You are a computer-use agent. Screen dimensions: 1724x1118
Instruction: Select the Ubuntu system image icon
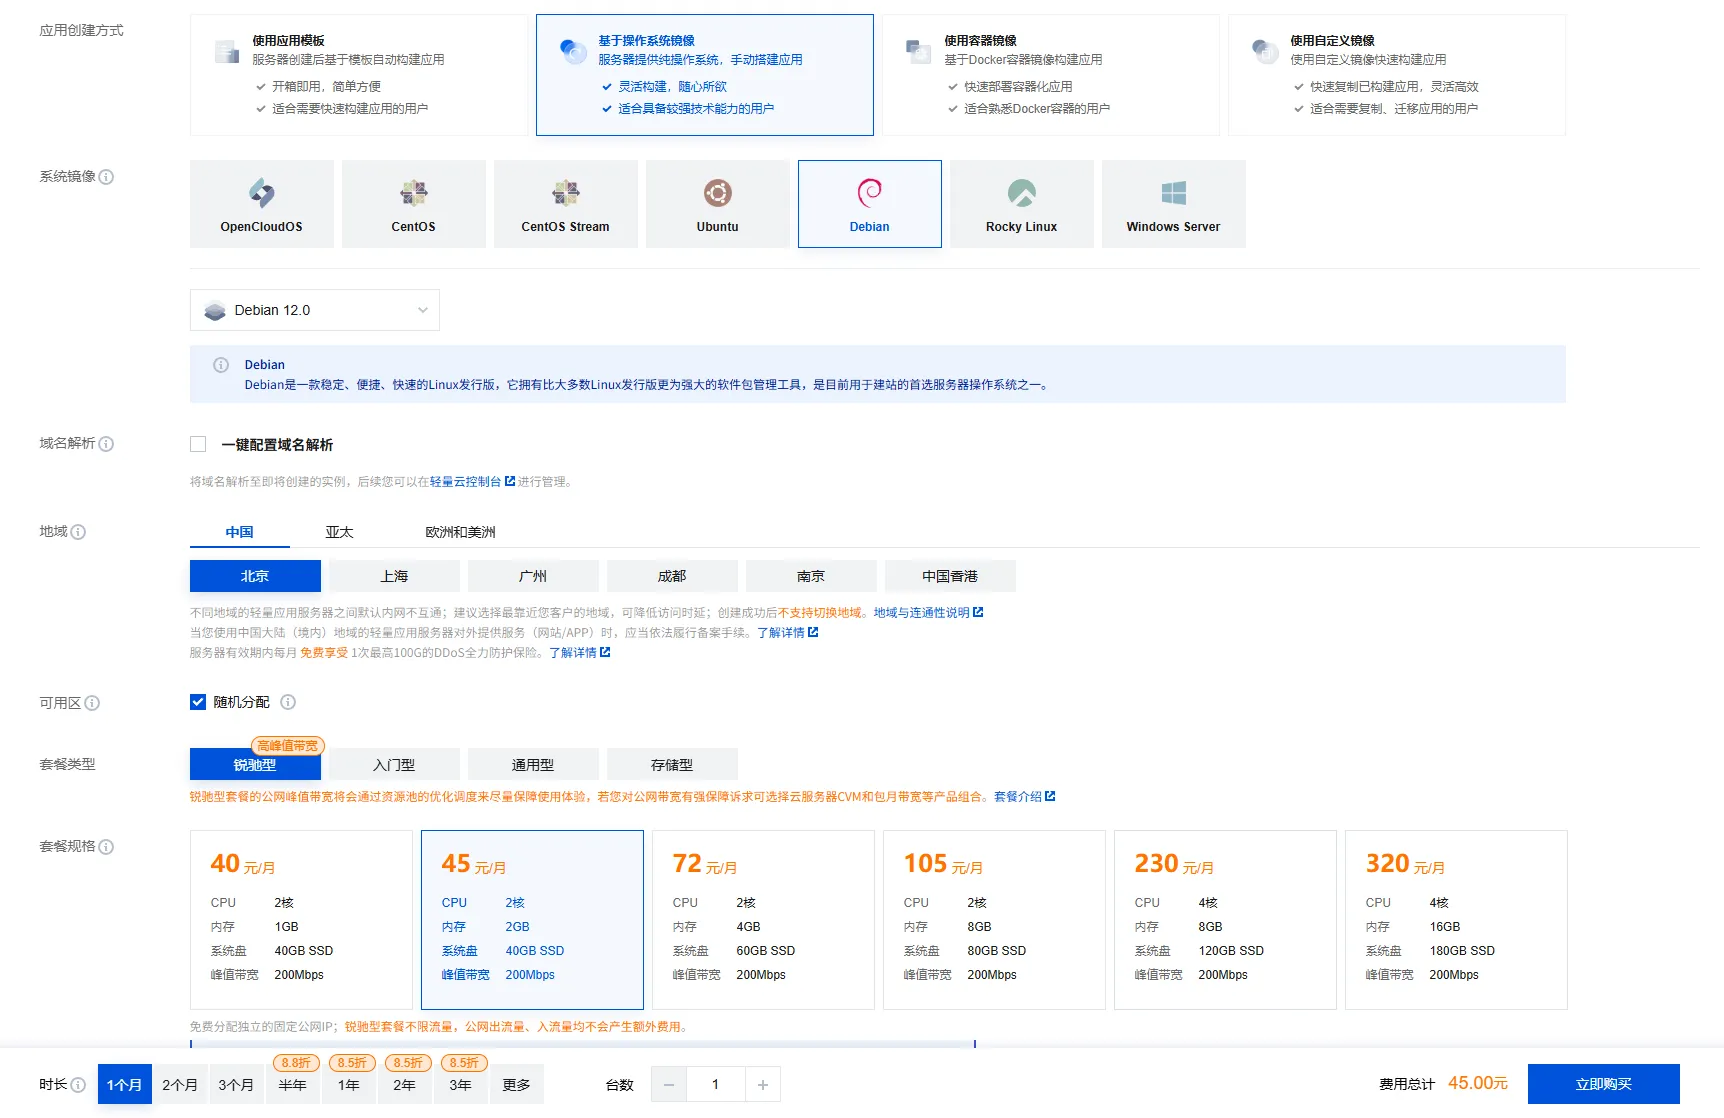pyautogui.click(x=717, y=193)
